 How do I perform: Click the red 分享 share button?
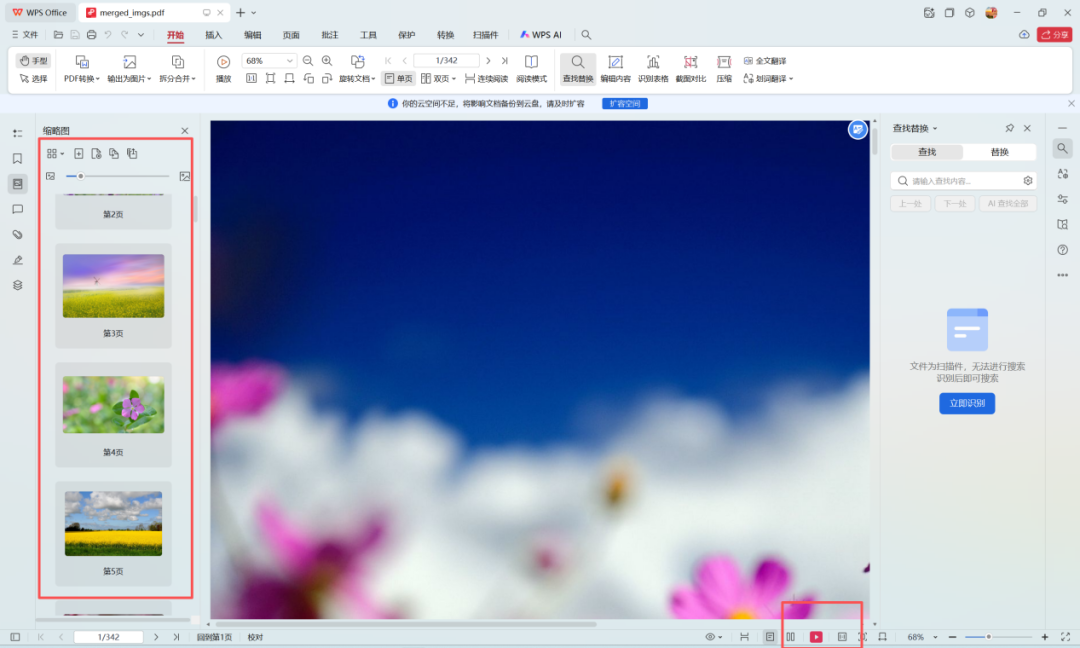tap(1055, 34)
